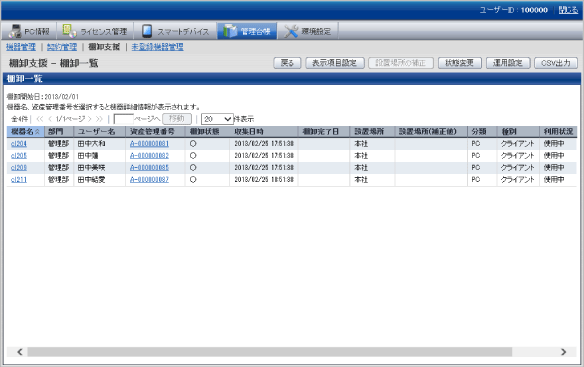The image size is (584, 367).
Task: Open asset number link in cl204 row
Action: point(149,144)
